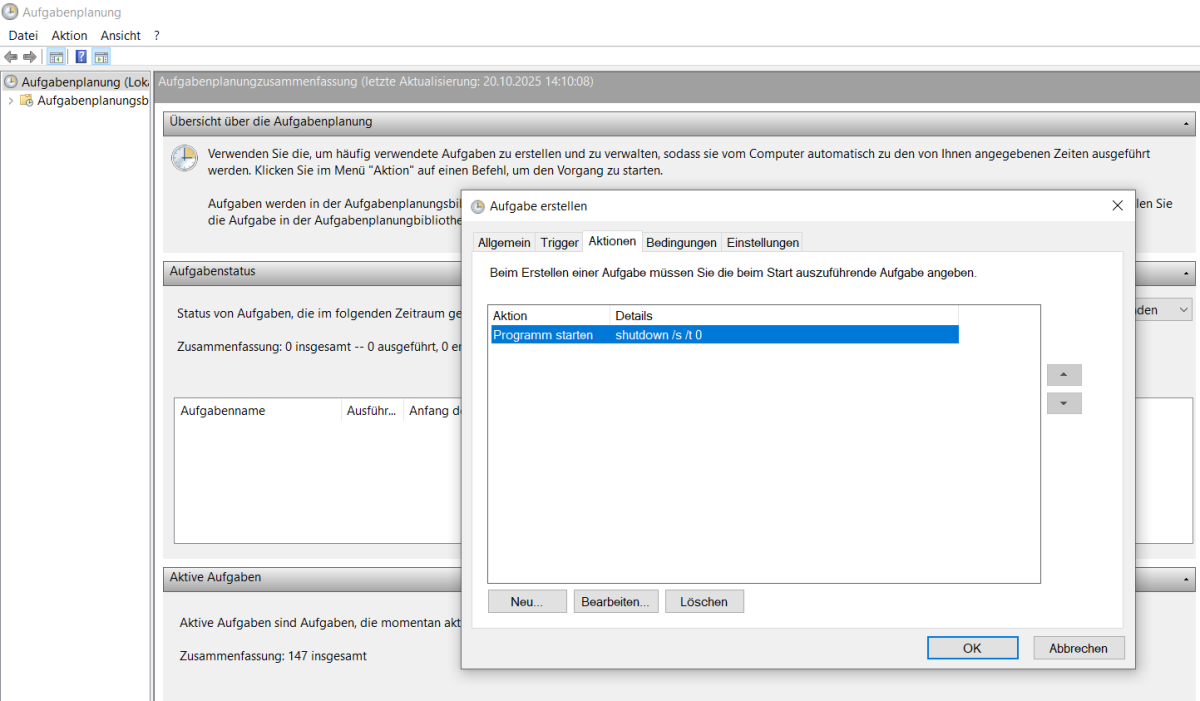This screenshot has height=701, width=1200.
Task: Switch to the Bedingungen tab
Action: click(681, 241)
